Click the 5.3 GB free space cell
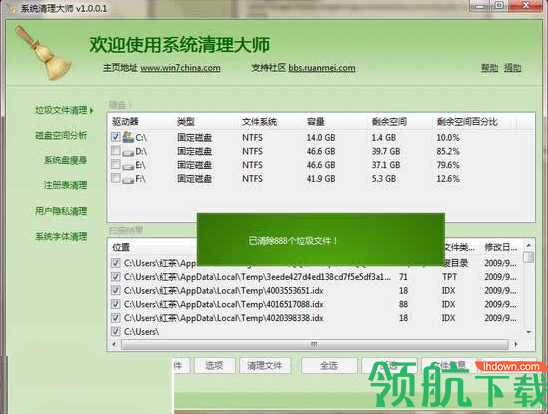This screenshot has width=548, height=414. click(x=383, y=179)
